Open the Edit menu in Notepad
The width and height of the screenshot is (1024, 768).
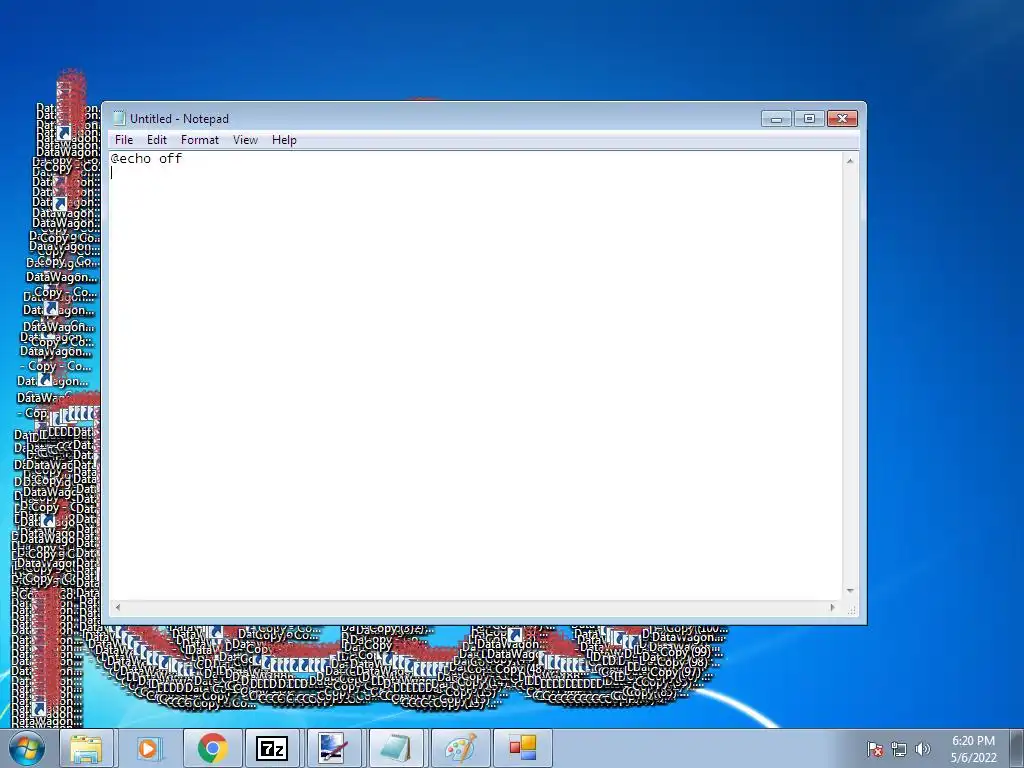tap(156, 140)
